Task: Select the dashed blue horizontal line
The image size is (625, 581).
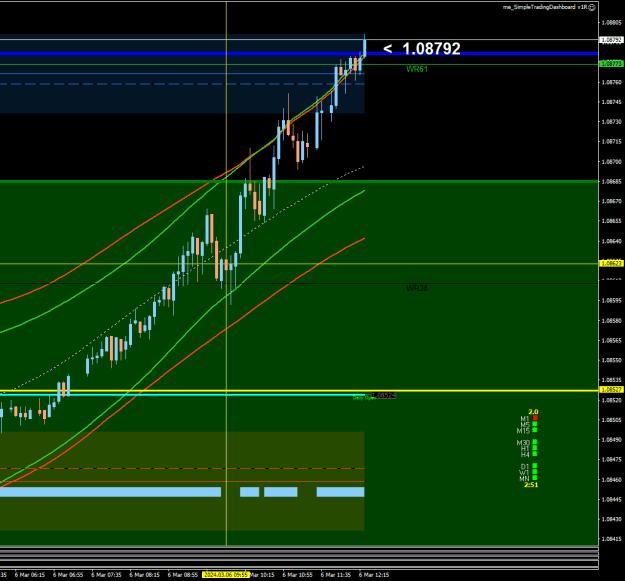Action: [x=182, y=84]
